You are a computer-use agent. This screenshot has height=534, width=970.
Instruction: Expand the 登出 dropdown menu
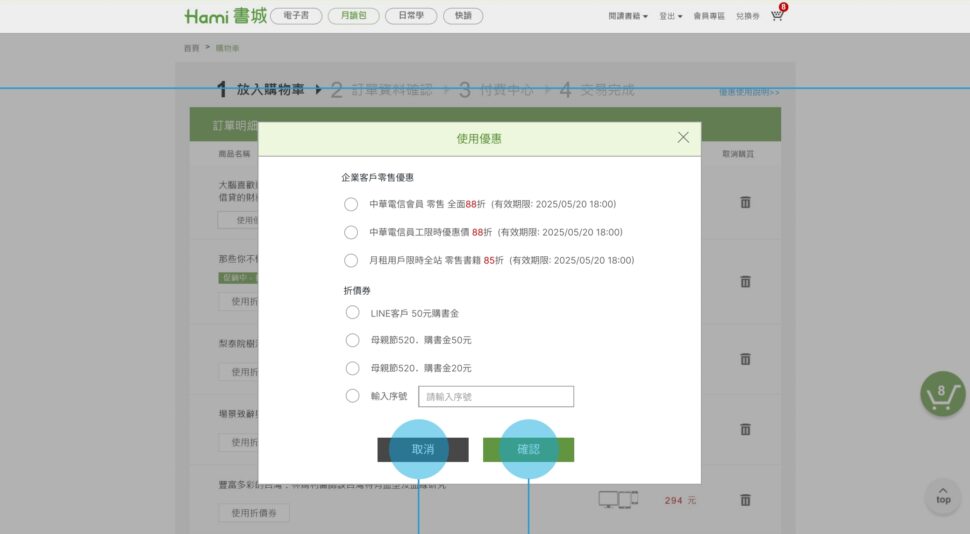[x=671, y=16]
